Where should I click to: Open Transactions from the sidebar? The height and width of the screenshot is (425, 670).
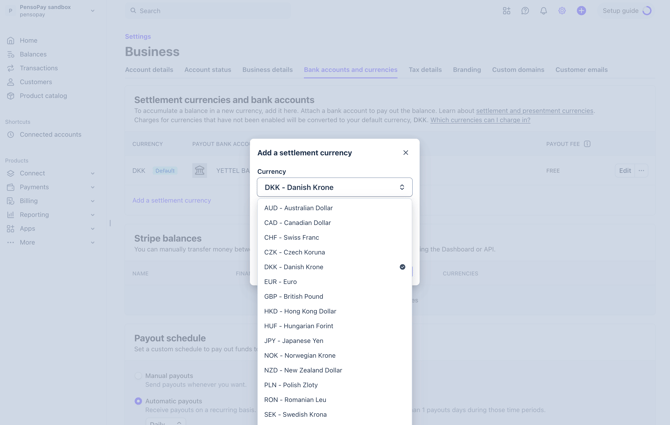coord(38,68)
